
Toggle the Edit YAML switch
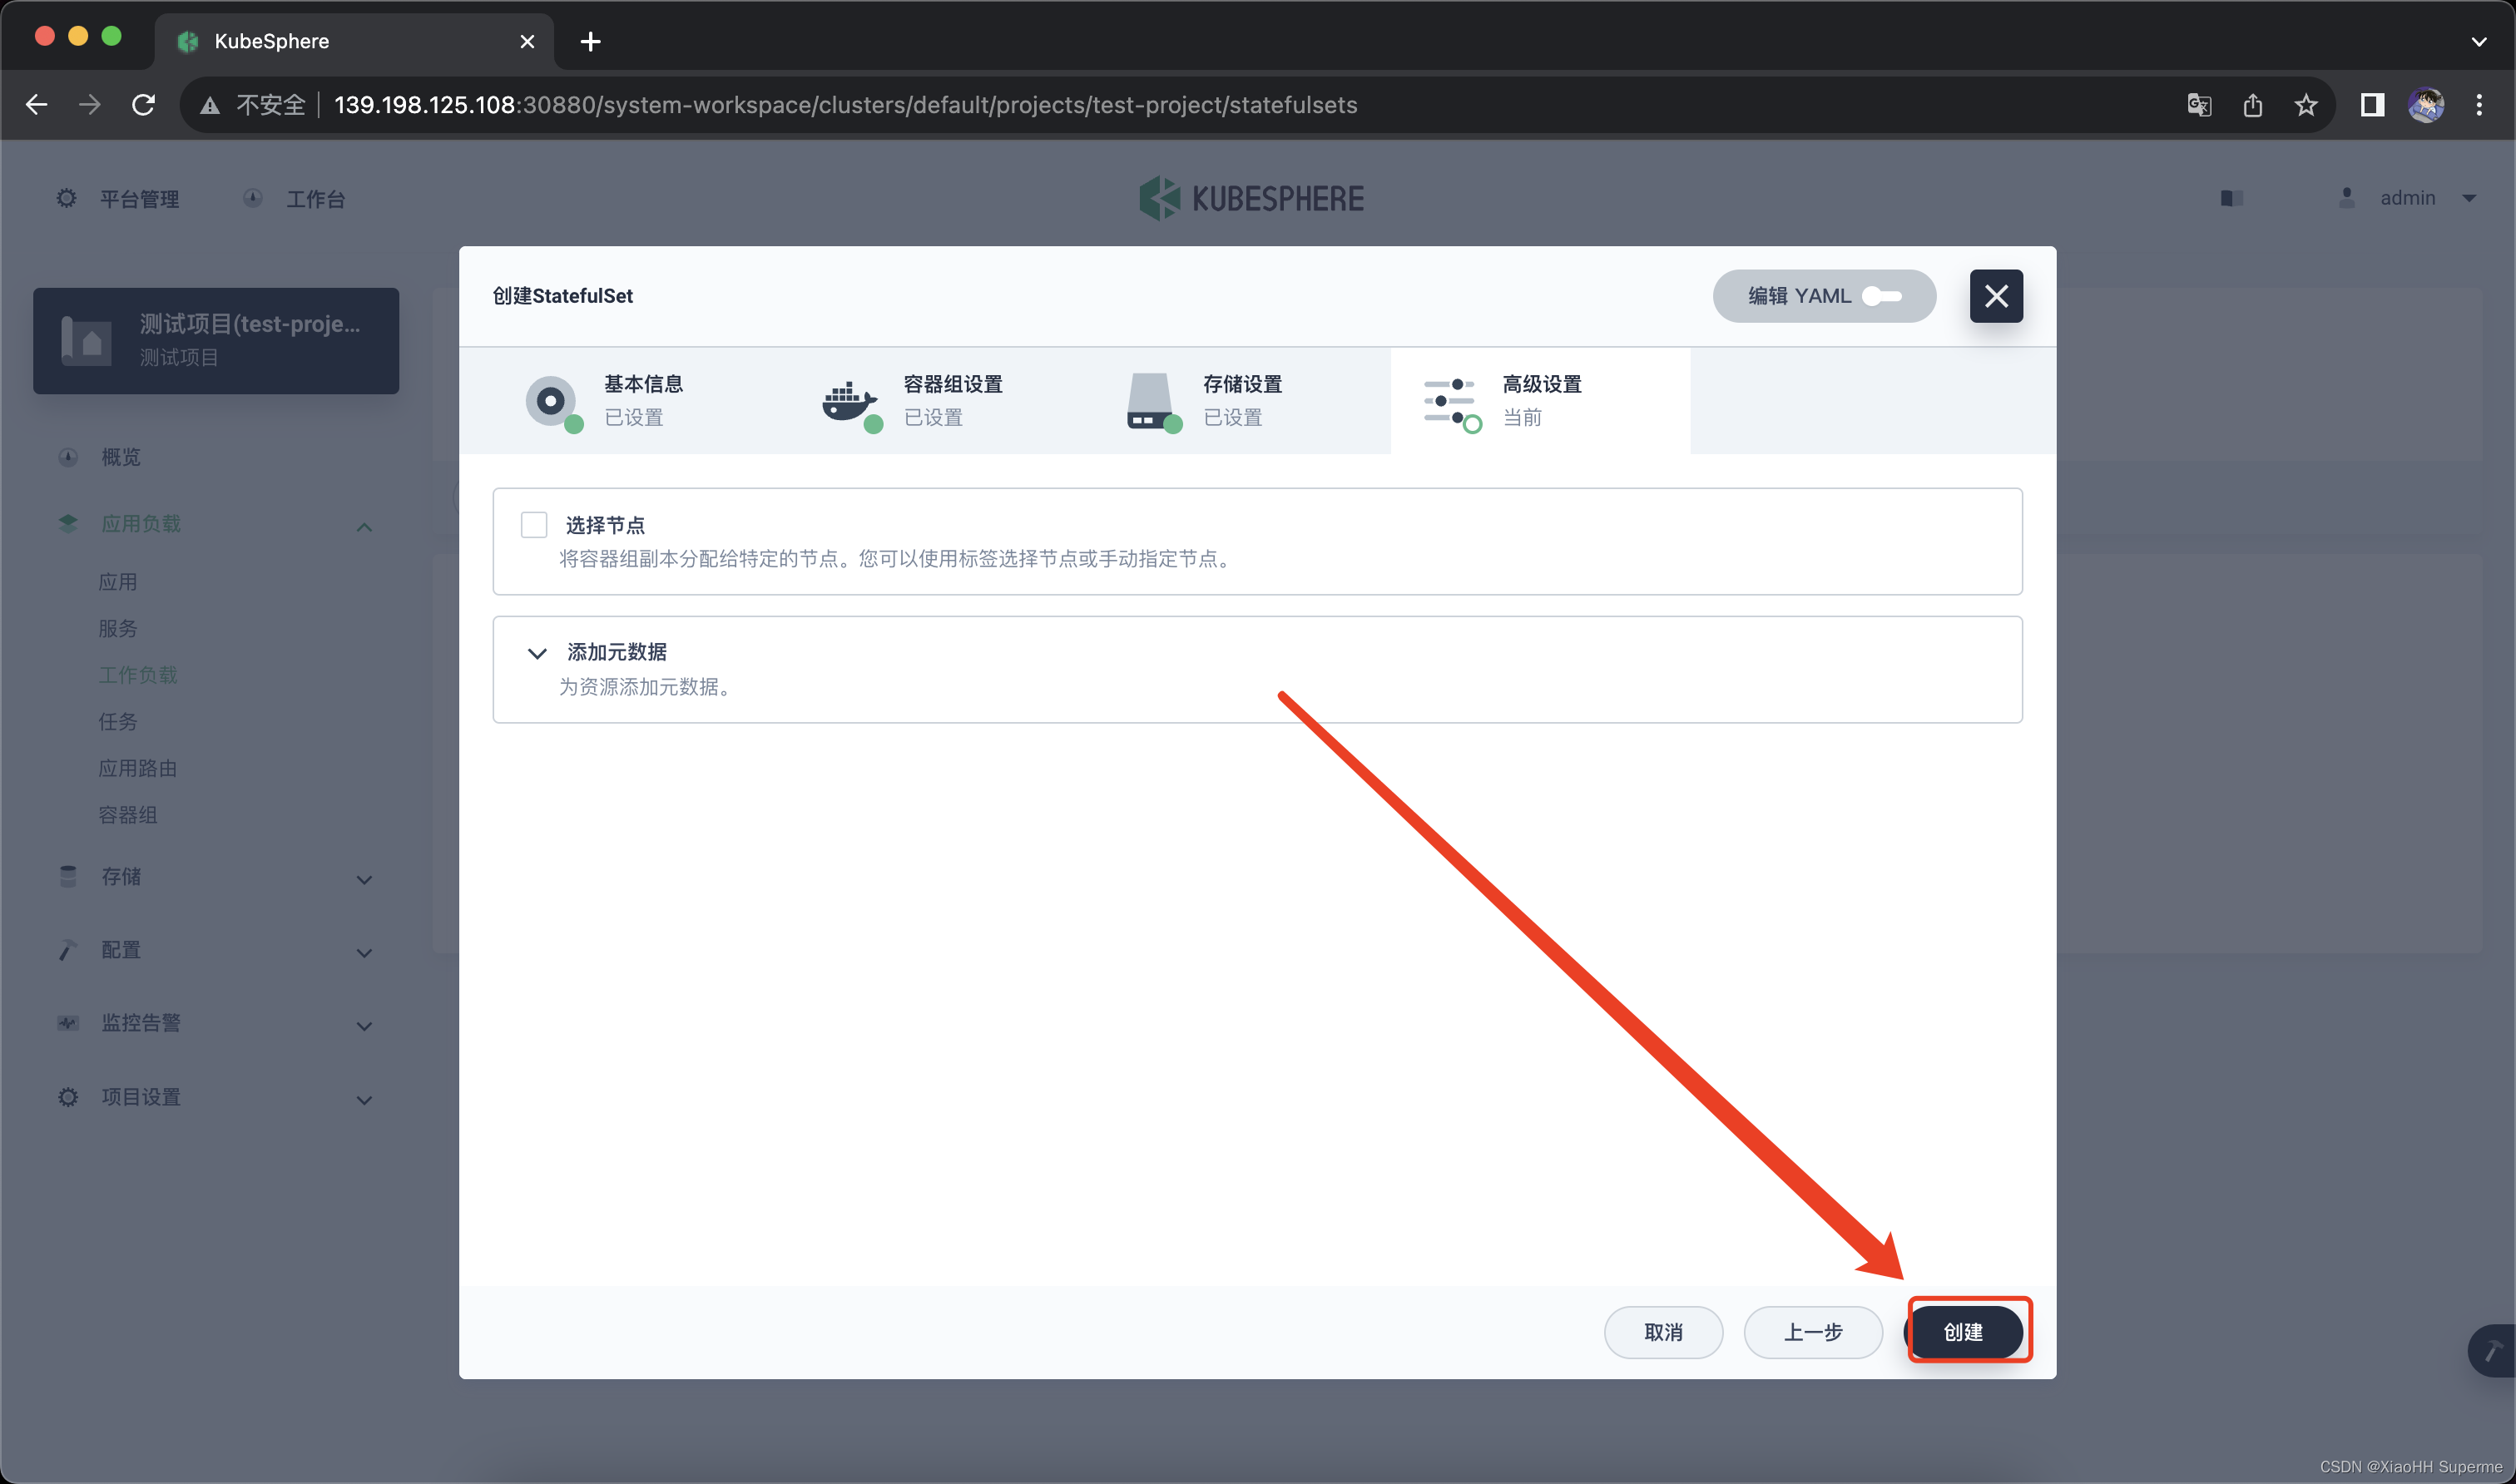tap(1881, 296)
